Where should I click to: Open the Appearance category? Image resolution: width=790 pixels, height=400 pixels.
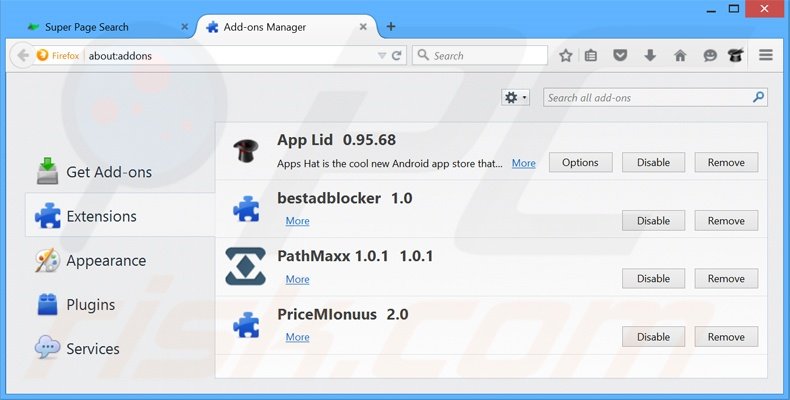click(120, 260)
